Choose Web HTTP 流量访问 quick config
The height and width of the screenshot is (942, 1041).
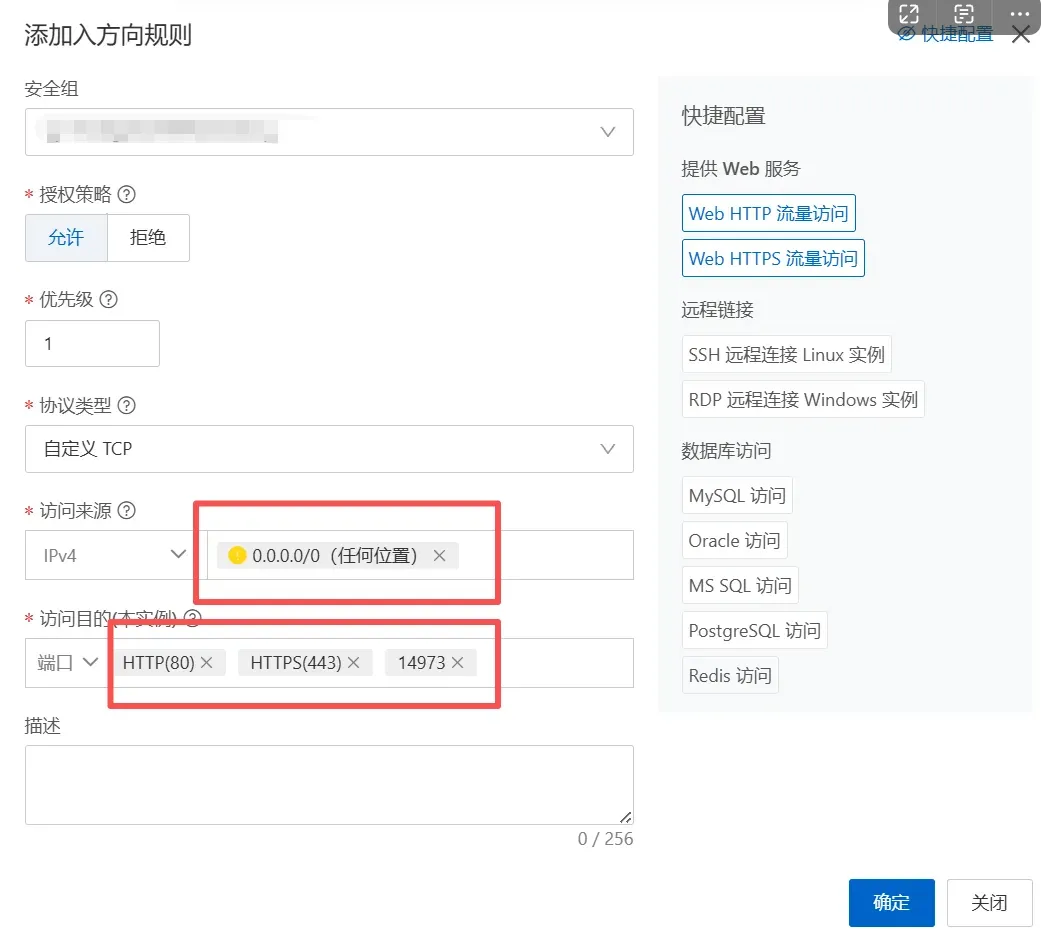(x=769, y=213)
